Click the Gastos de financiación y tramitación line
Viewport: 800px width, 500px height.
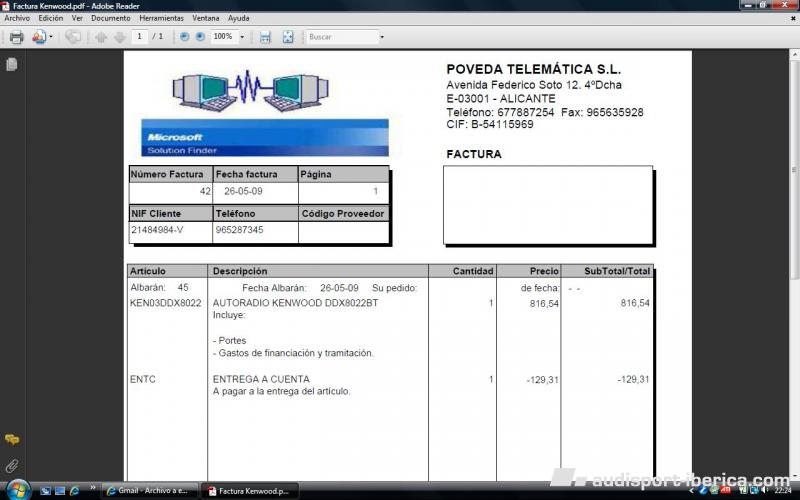(293, 353)
